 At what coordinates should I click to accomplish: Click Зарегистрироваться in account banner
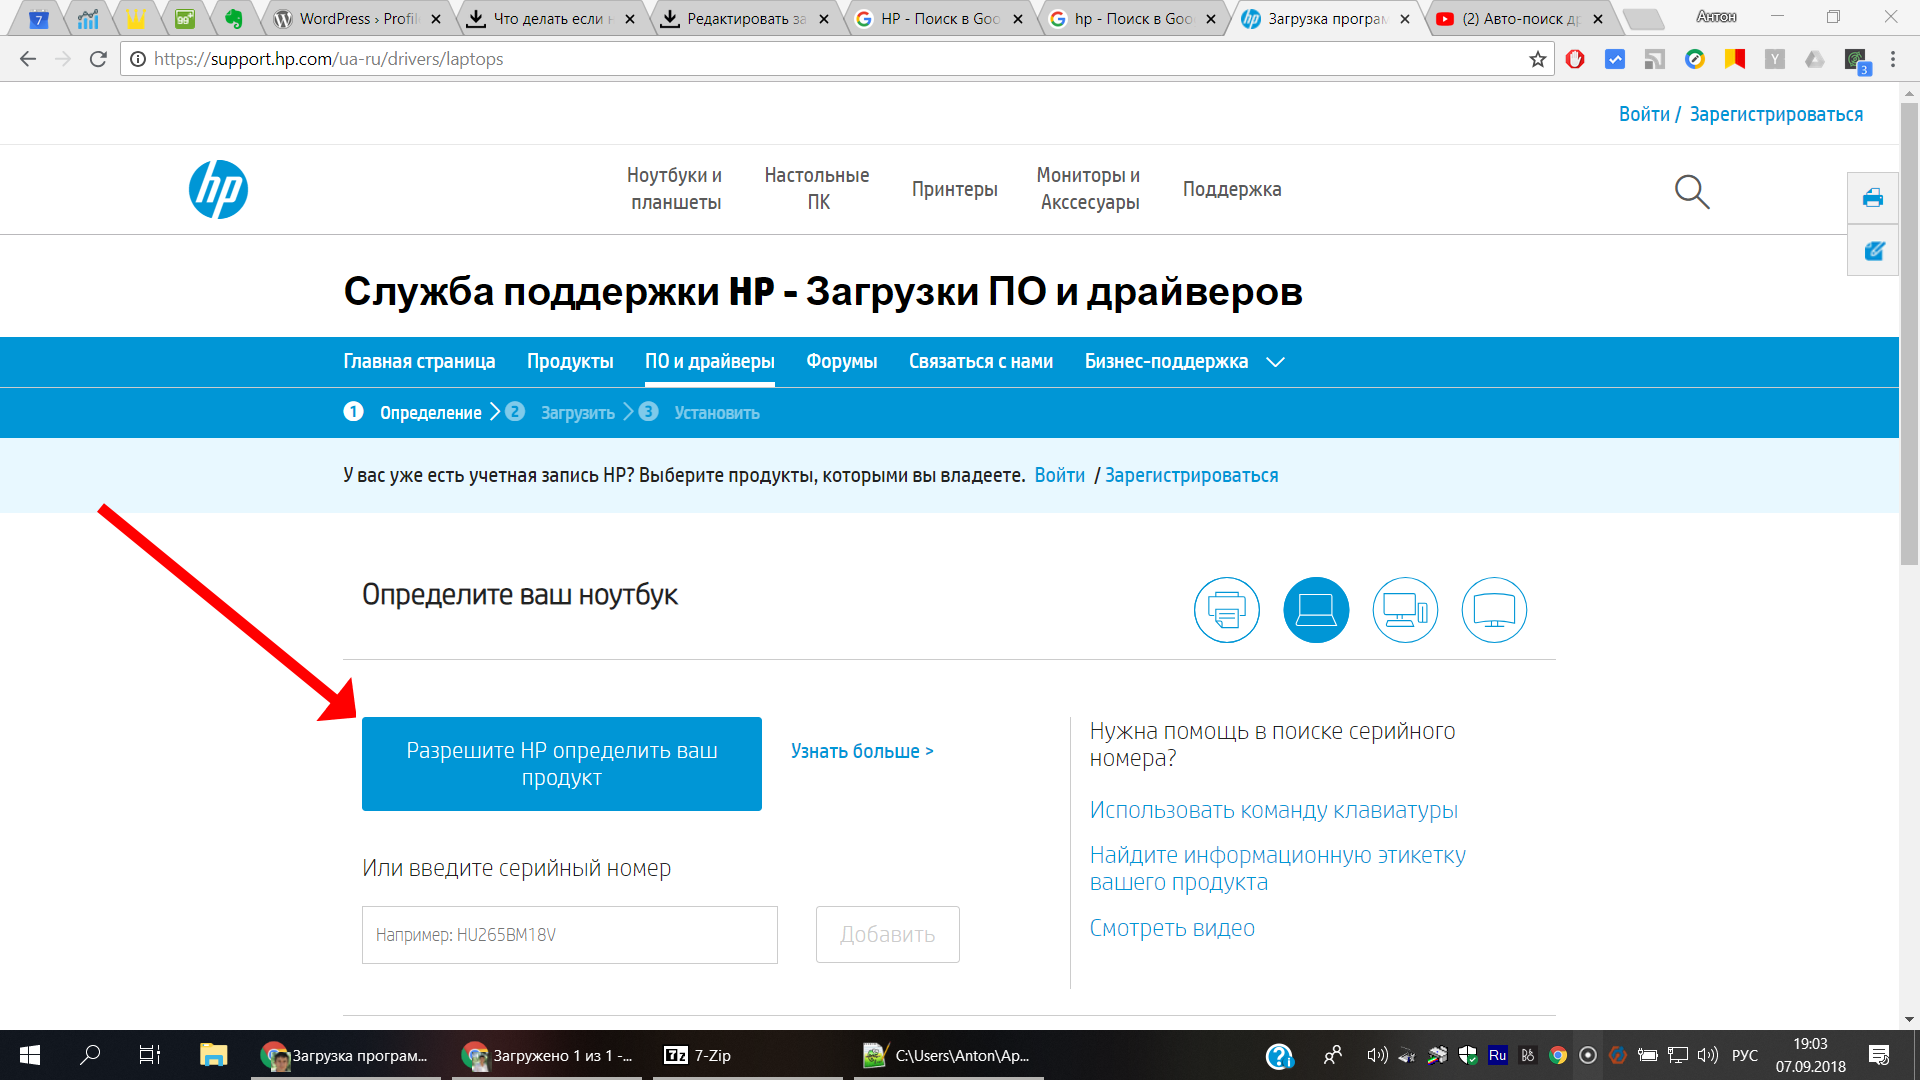click(1191, 475)
